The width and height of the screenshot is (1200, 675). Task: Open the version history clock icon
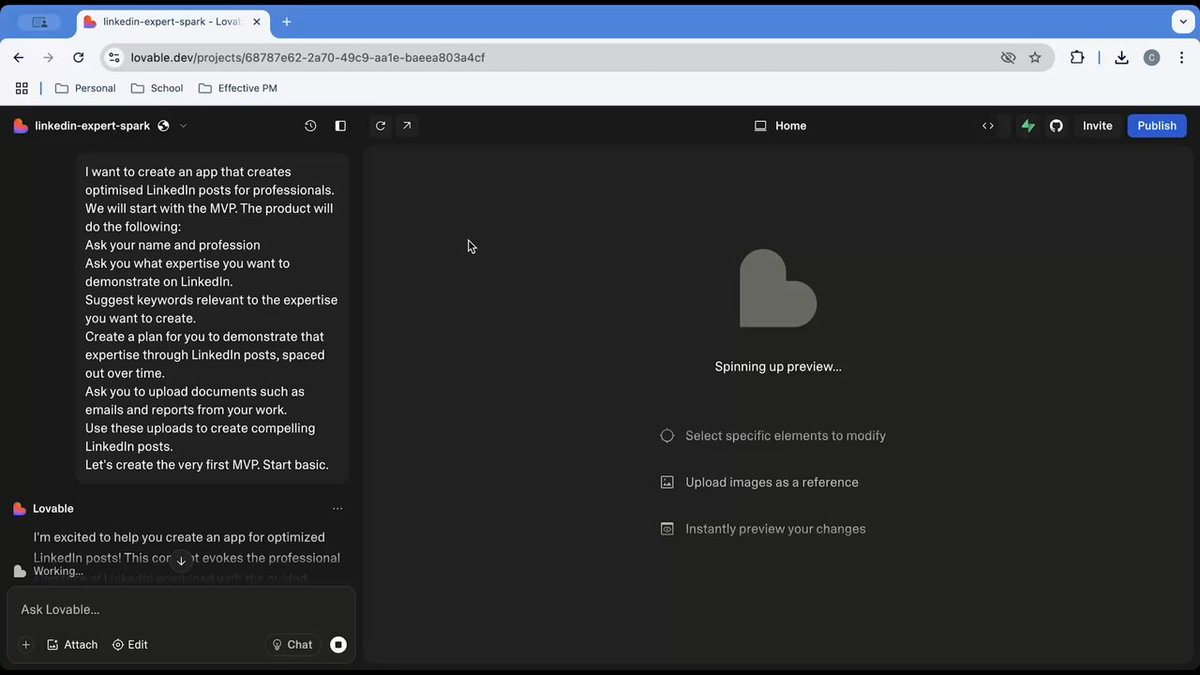tap(311, 126)
